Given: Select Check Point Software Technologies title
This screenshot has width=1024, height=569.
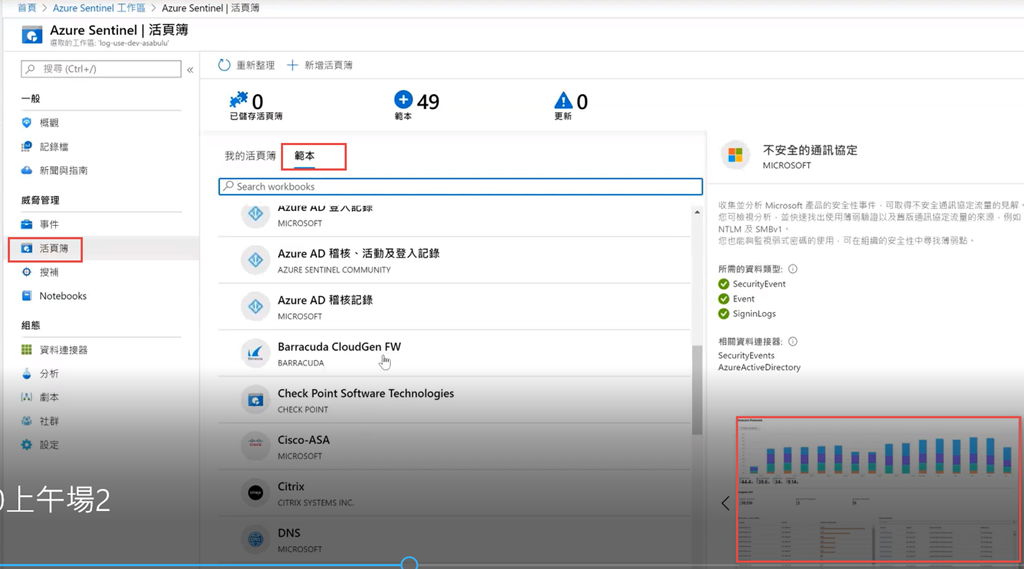Looking at the screenshot, I should [x=366, y=393].
